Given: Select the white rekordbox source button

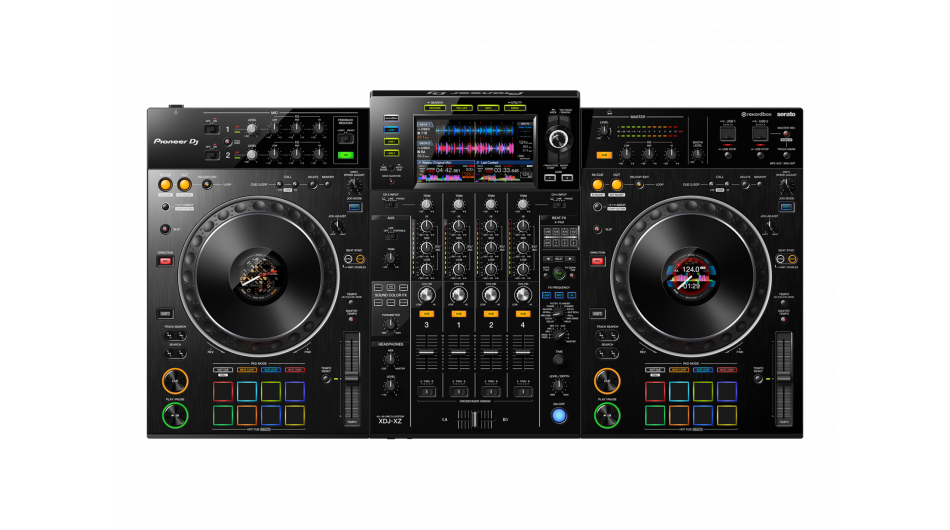Looking at the screenshot, I should (x=391, y=118).
